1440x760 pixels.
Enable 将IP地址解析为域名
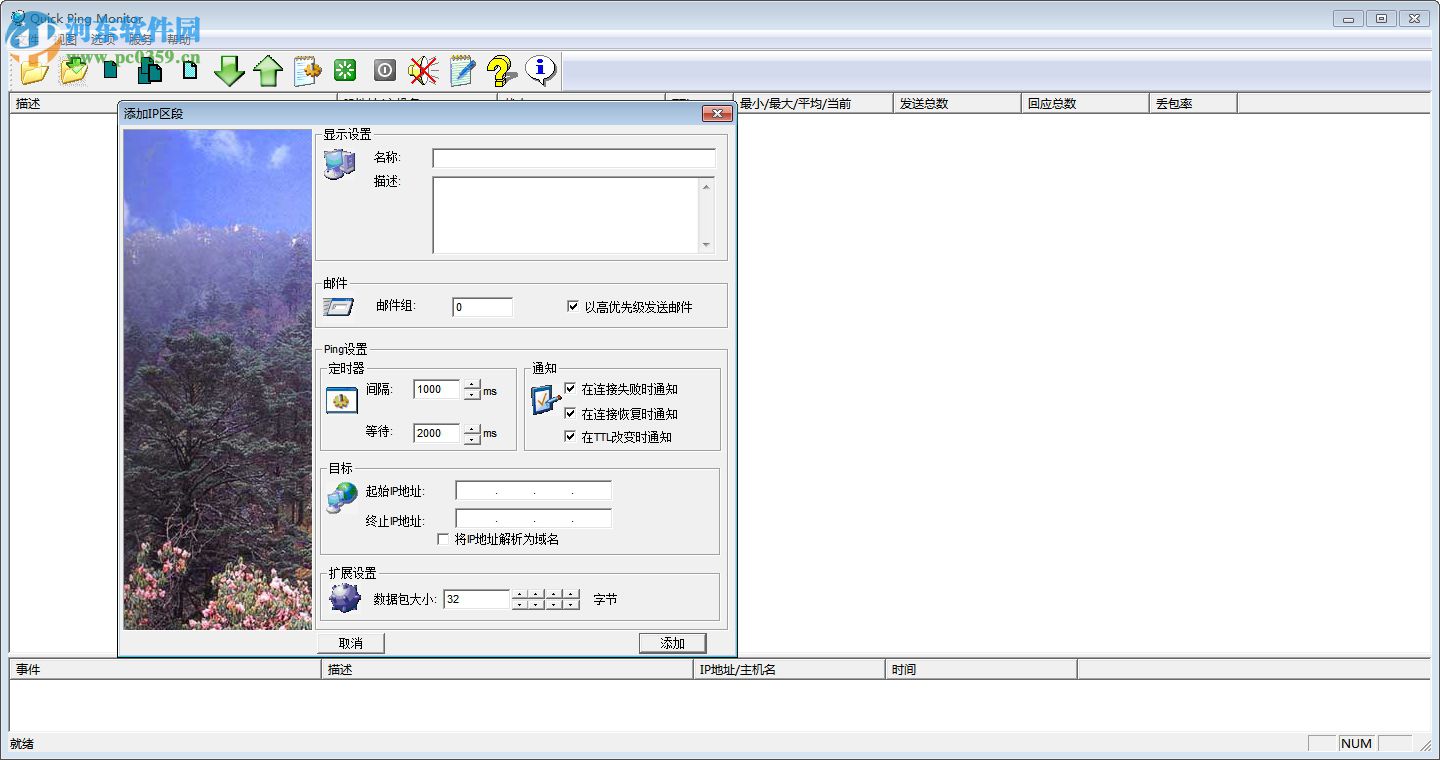[x=443, y=539]
